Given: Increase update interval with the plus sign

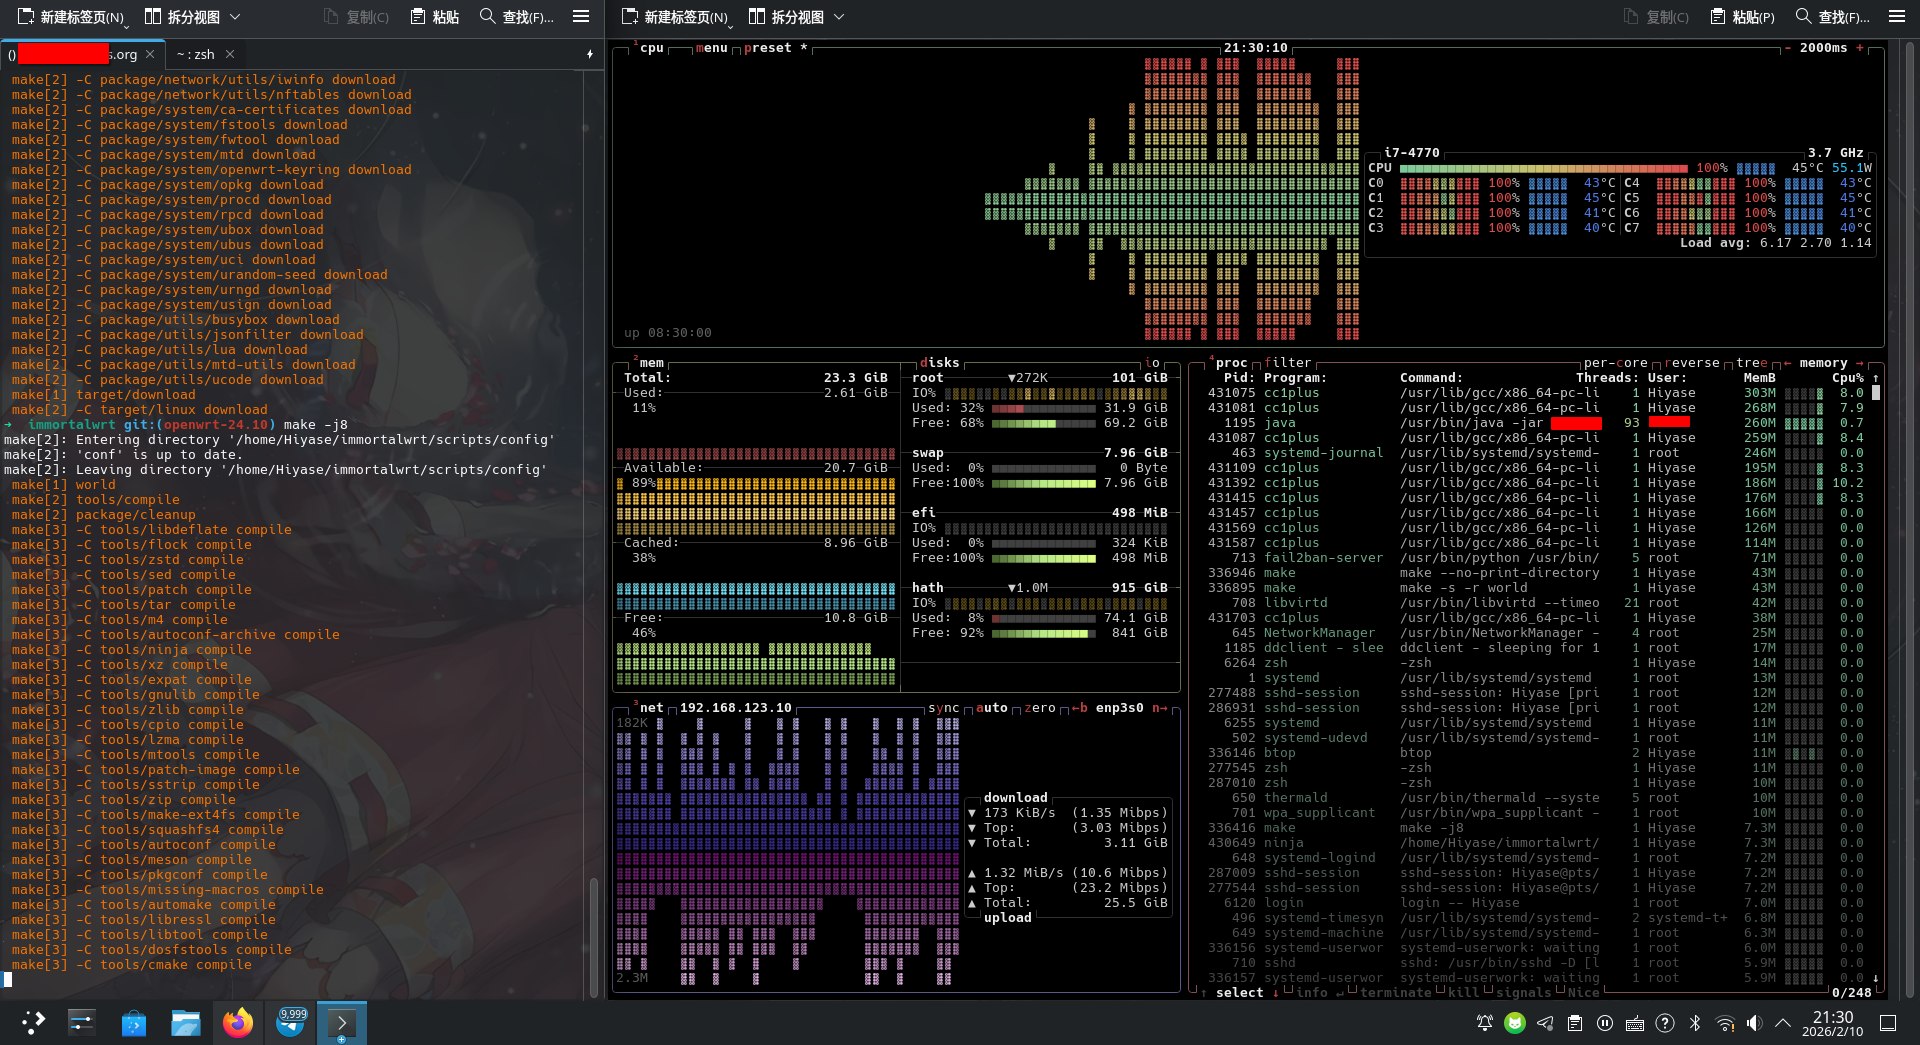Looking at the screenshot, I should [x=1860, y=48].
